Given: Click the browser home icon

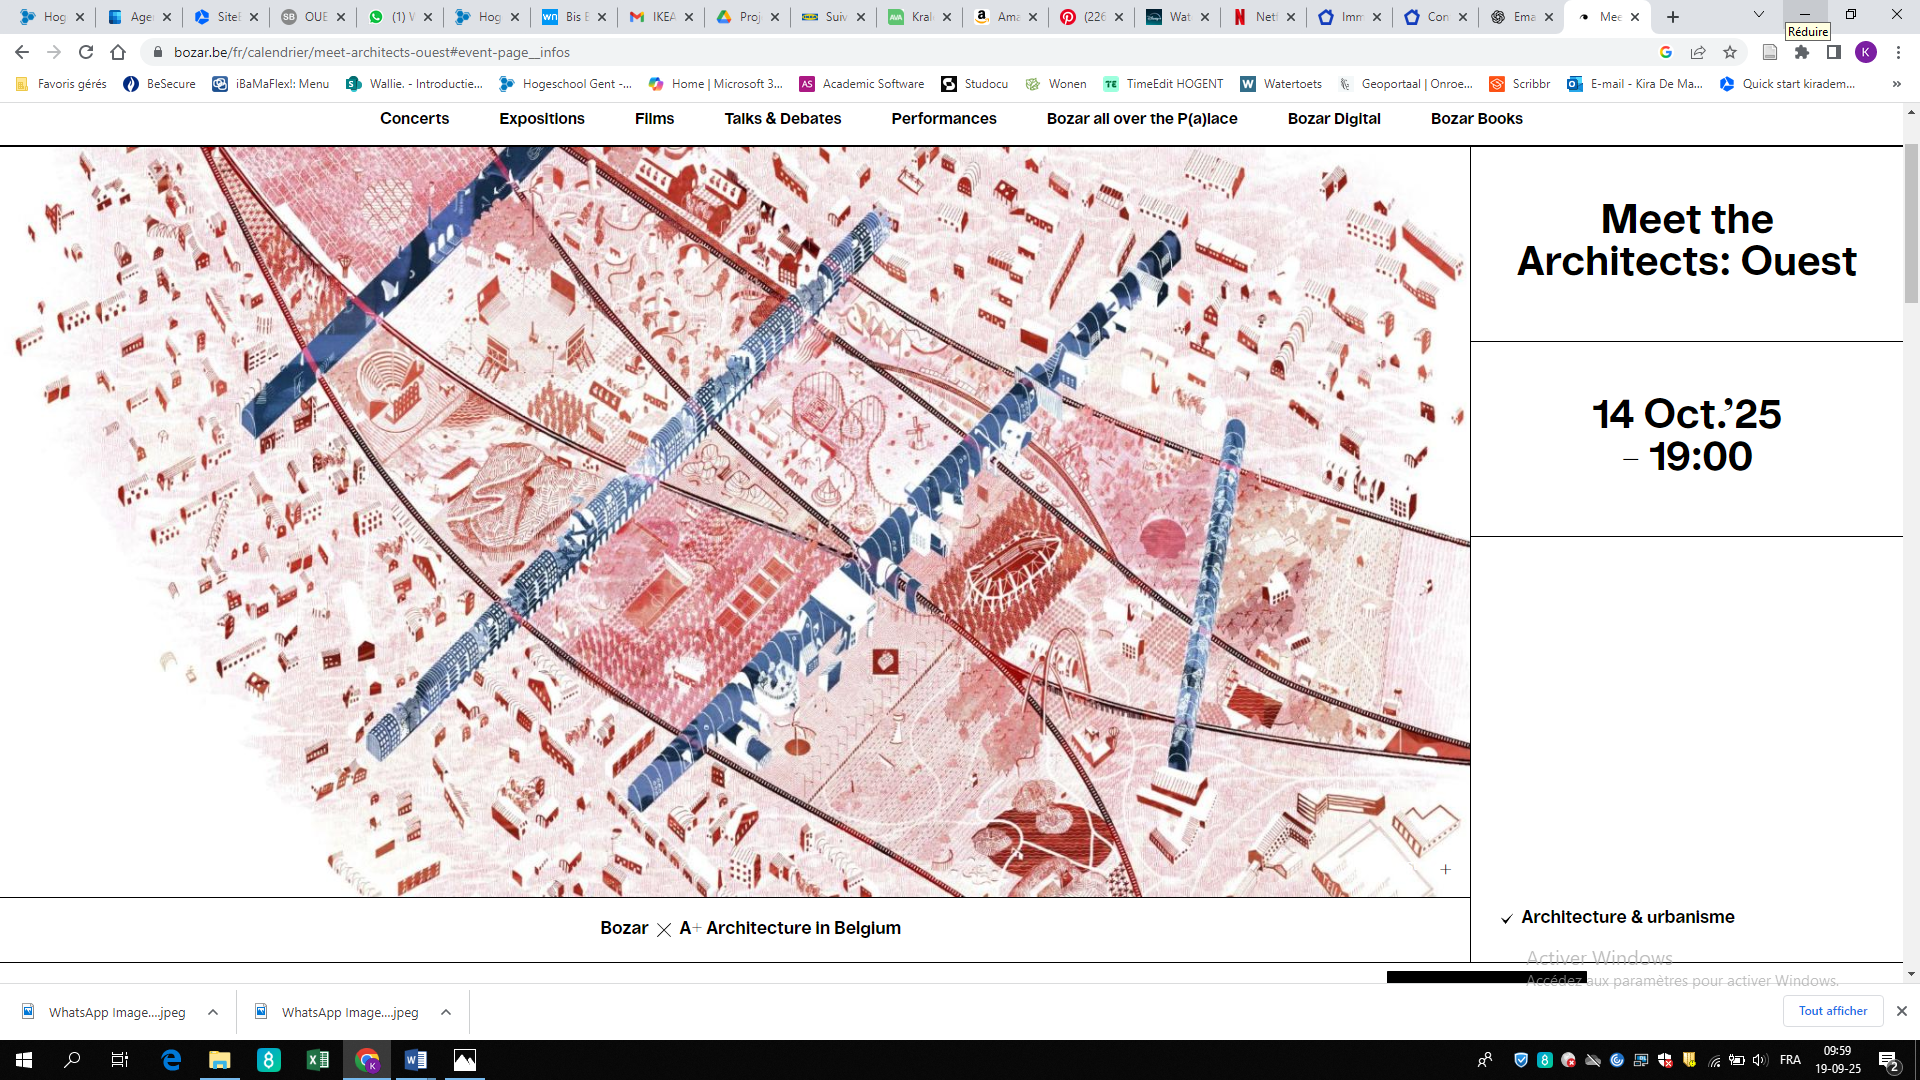Looking at the screenshot, I should (x=118, y=52).
